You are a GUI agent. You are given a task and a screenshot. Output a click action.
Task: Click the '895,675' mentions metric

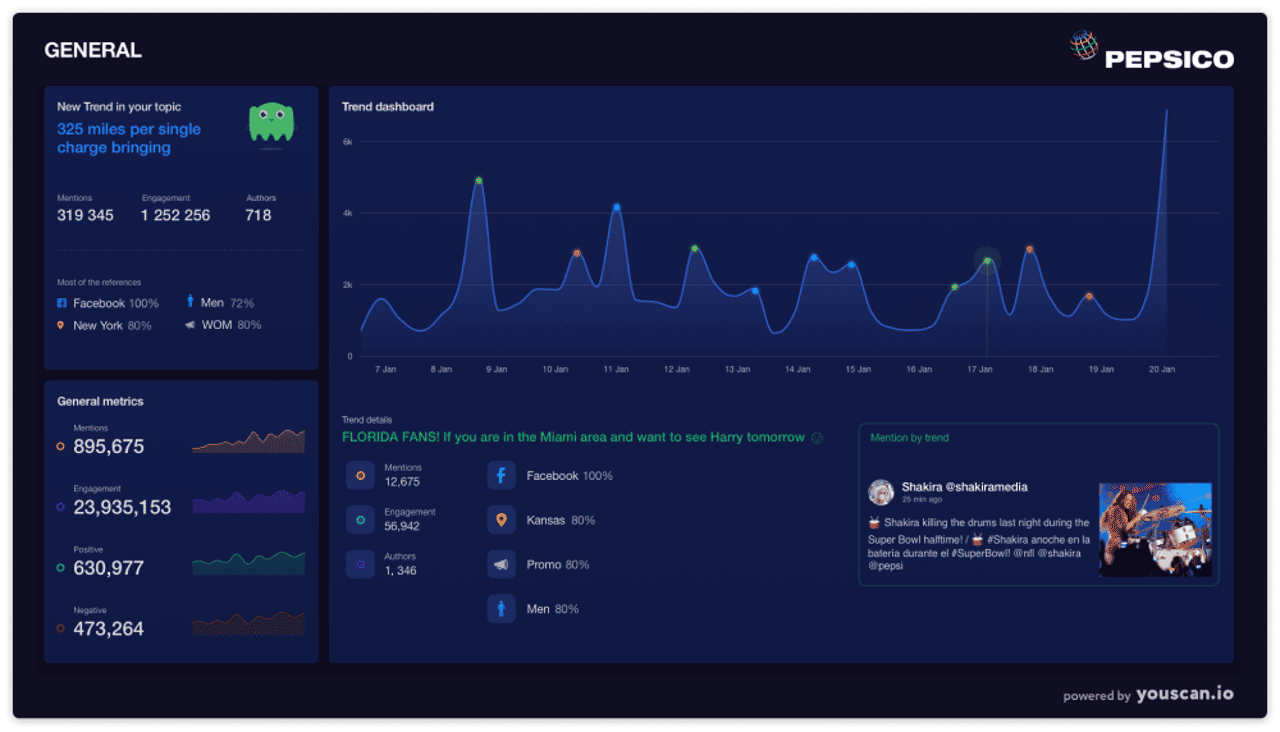tap(109, 447)
